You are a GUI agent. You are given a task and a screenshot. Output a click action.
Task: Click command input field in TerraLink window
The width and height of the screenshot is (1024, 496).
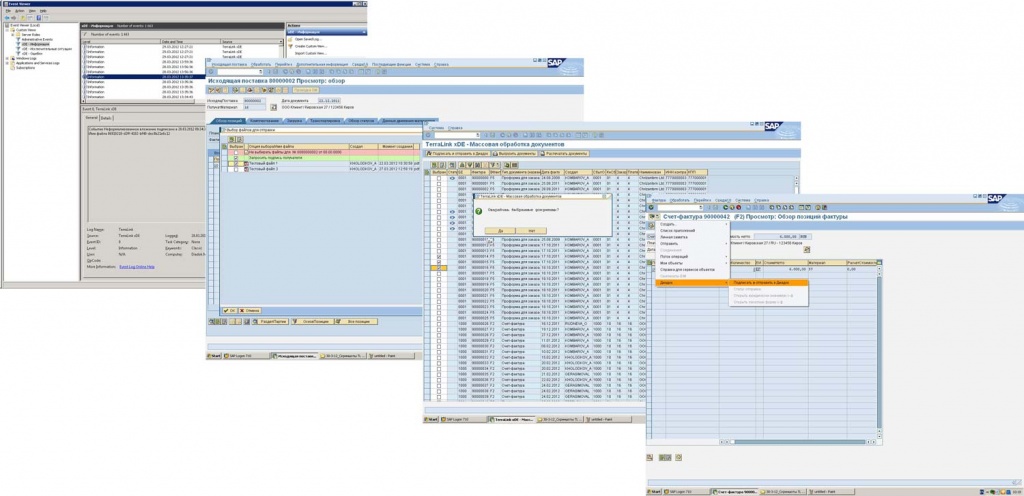coord(456,135)
